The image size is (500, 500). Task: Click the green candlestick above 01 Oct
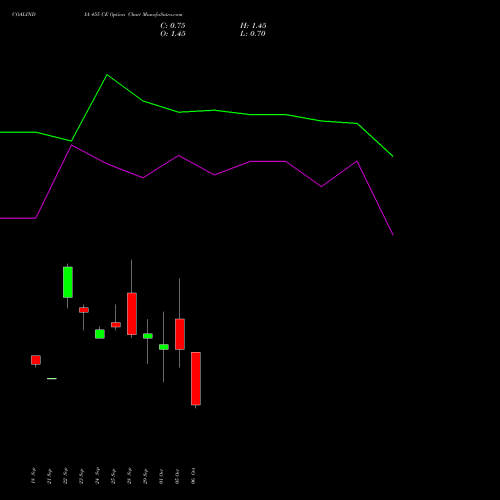pyautogui.click(x=164, y=347)
